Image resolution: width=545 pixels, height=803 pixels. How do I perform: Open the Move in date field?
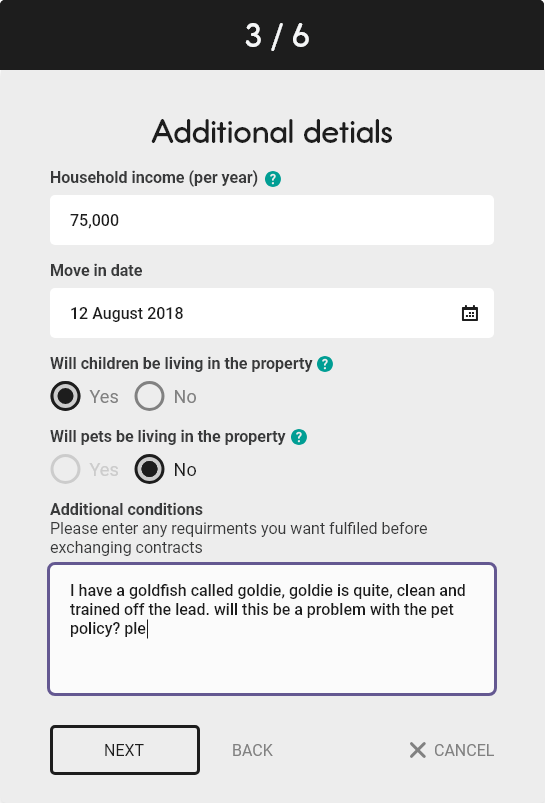coord(272,313)
